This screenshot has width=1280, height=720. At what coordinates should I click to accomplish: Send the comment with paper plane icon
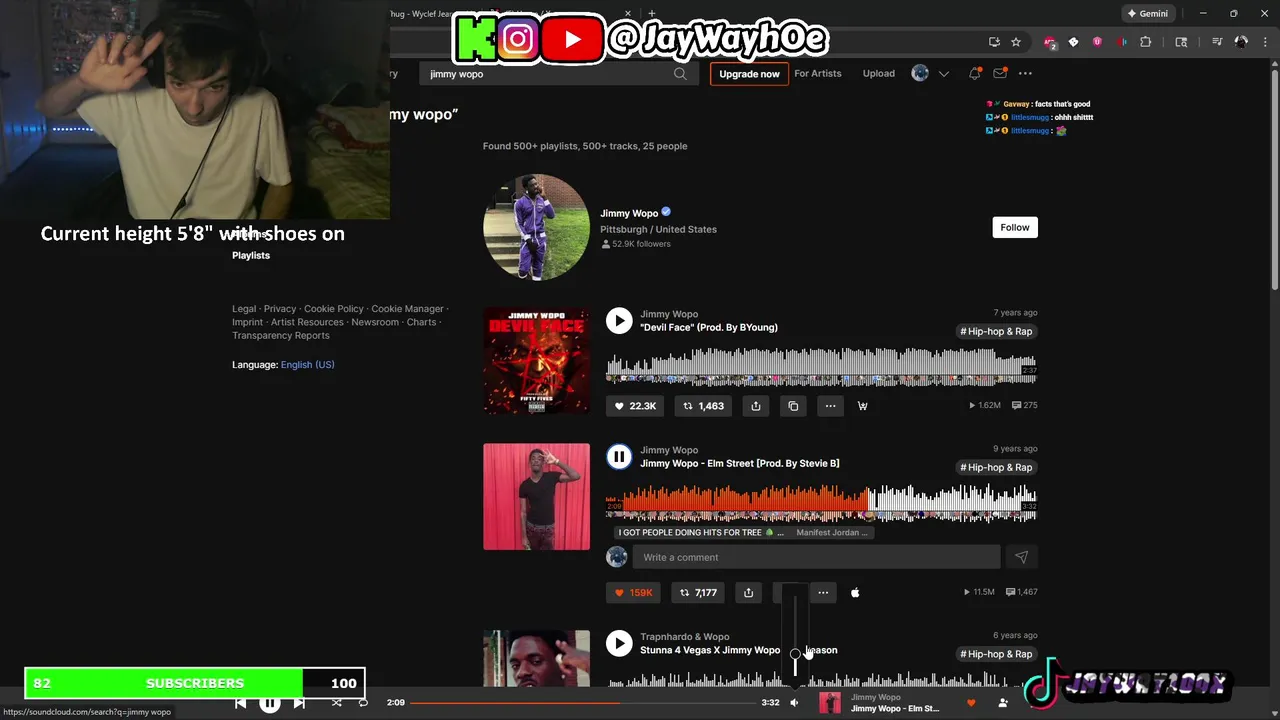1021,557
